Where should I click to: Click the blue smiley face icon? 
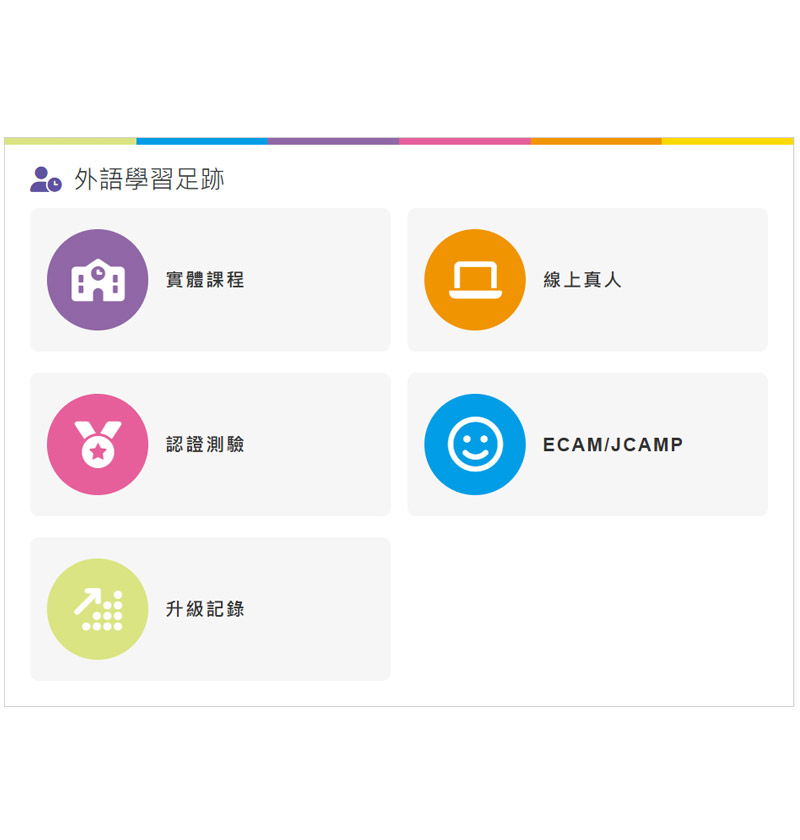(x=474, y=444)
